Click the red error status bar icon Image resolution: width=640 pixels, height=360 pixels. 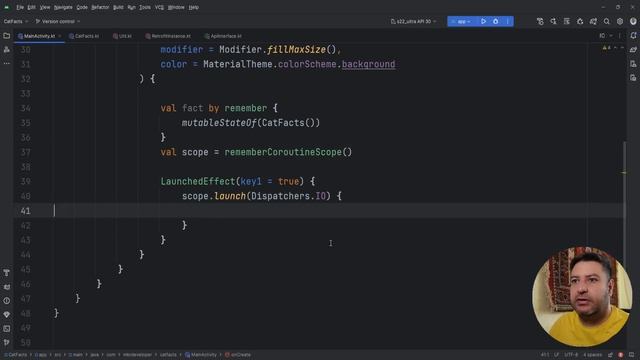[x=620, y=355]
